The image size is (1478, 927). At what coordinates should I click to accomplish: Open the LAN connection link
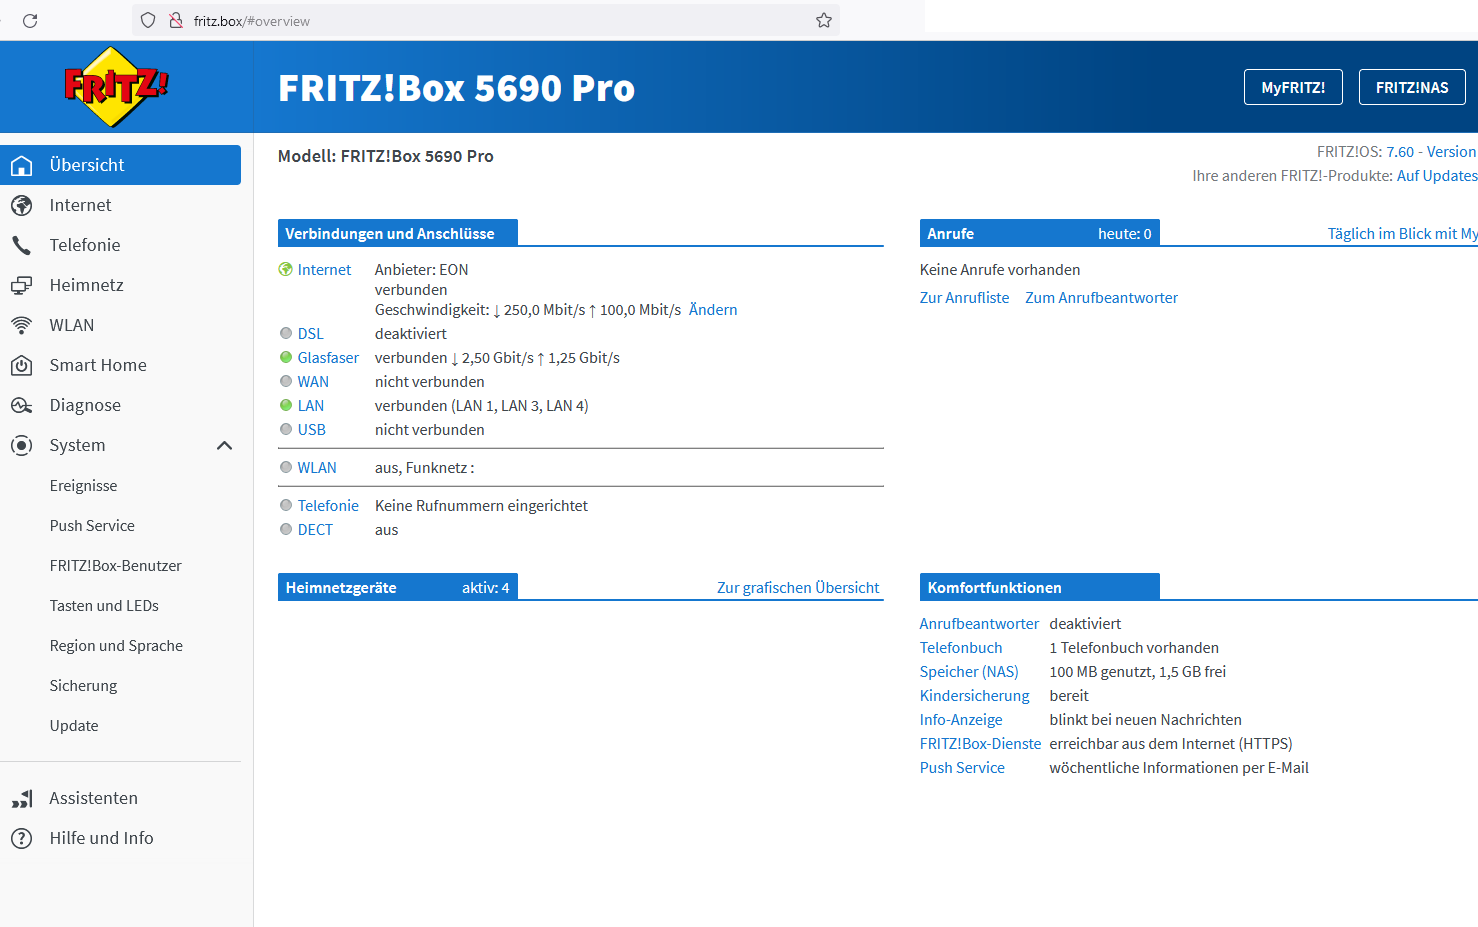(x=311, y=406)
